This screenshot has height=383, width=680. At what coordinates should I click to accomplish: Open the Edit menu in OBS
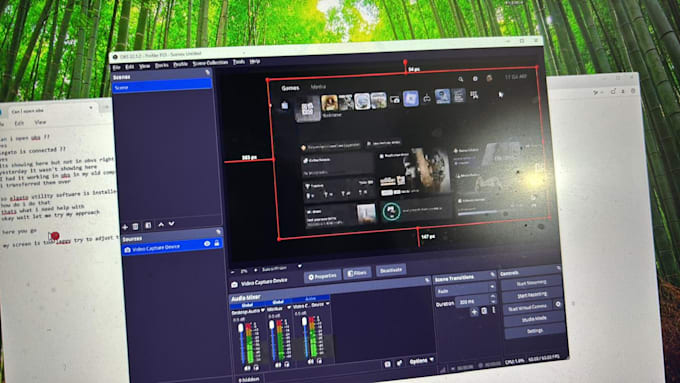130,67
